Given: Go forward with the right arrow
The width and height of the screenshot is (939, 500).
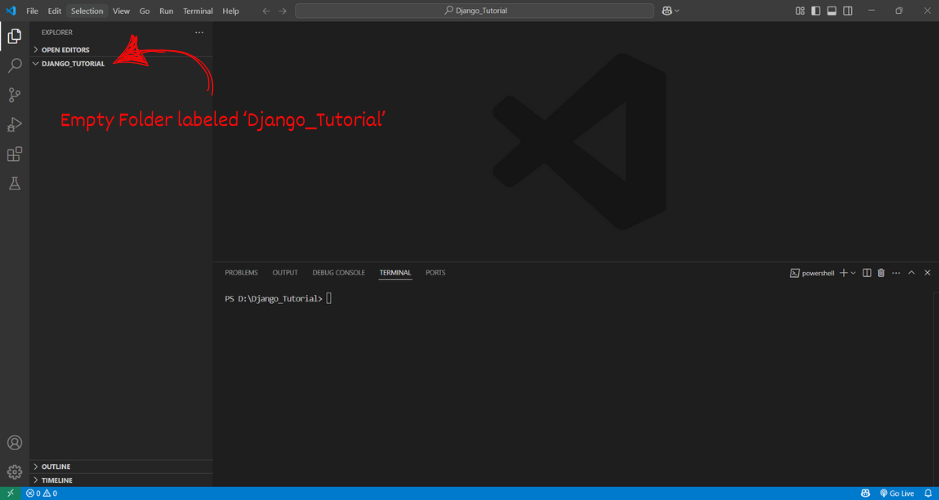Looking at the screenshot, I should [283, 11].
